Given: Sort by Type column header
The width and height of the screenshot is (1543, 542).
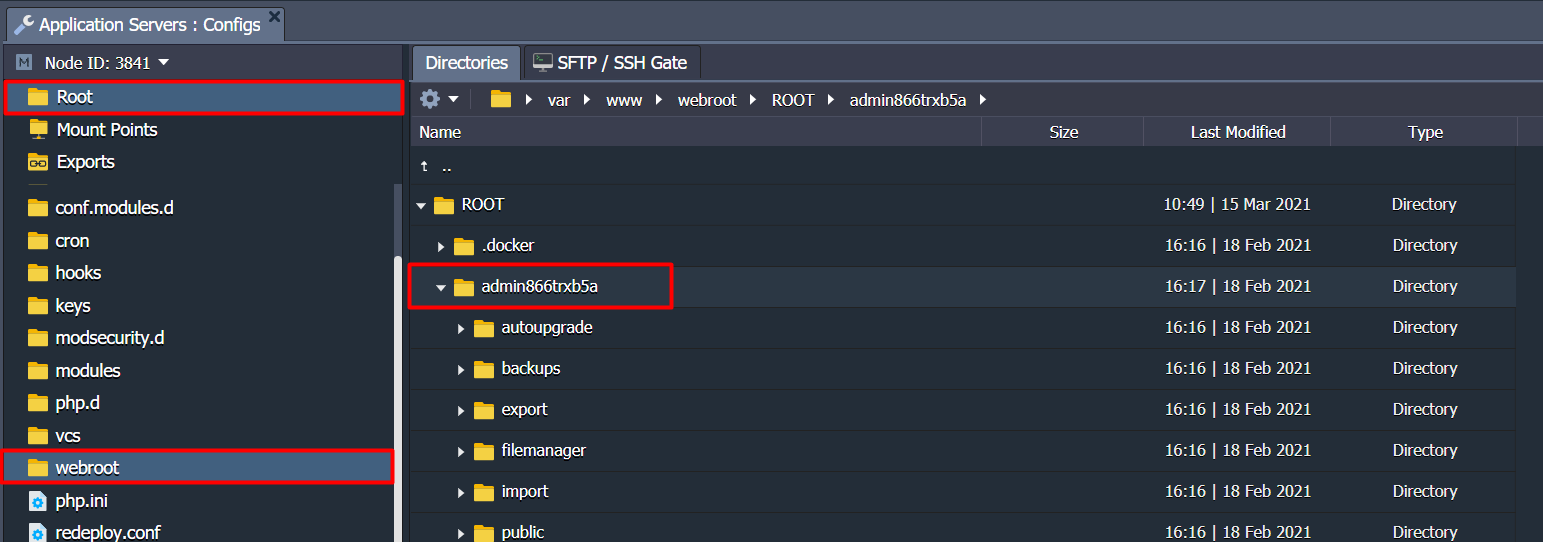Looking at the screenshot, I should (1425, 132).
